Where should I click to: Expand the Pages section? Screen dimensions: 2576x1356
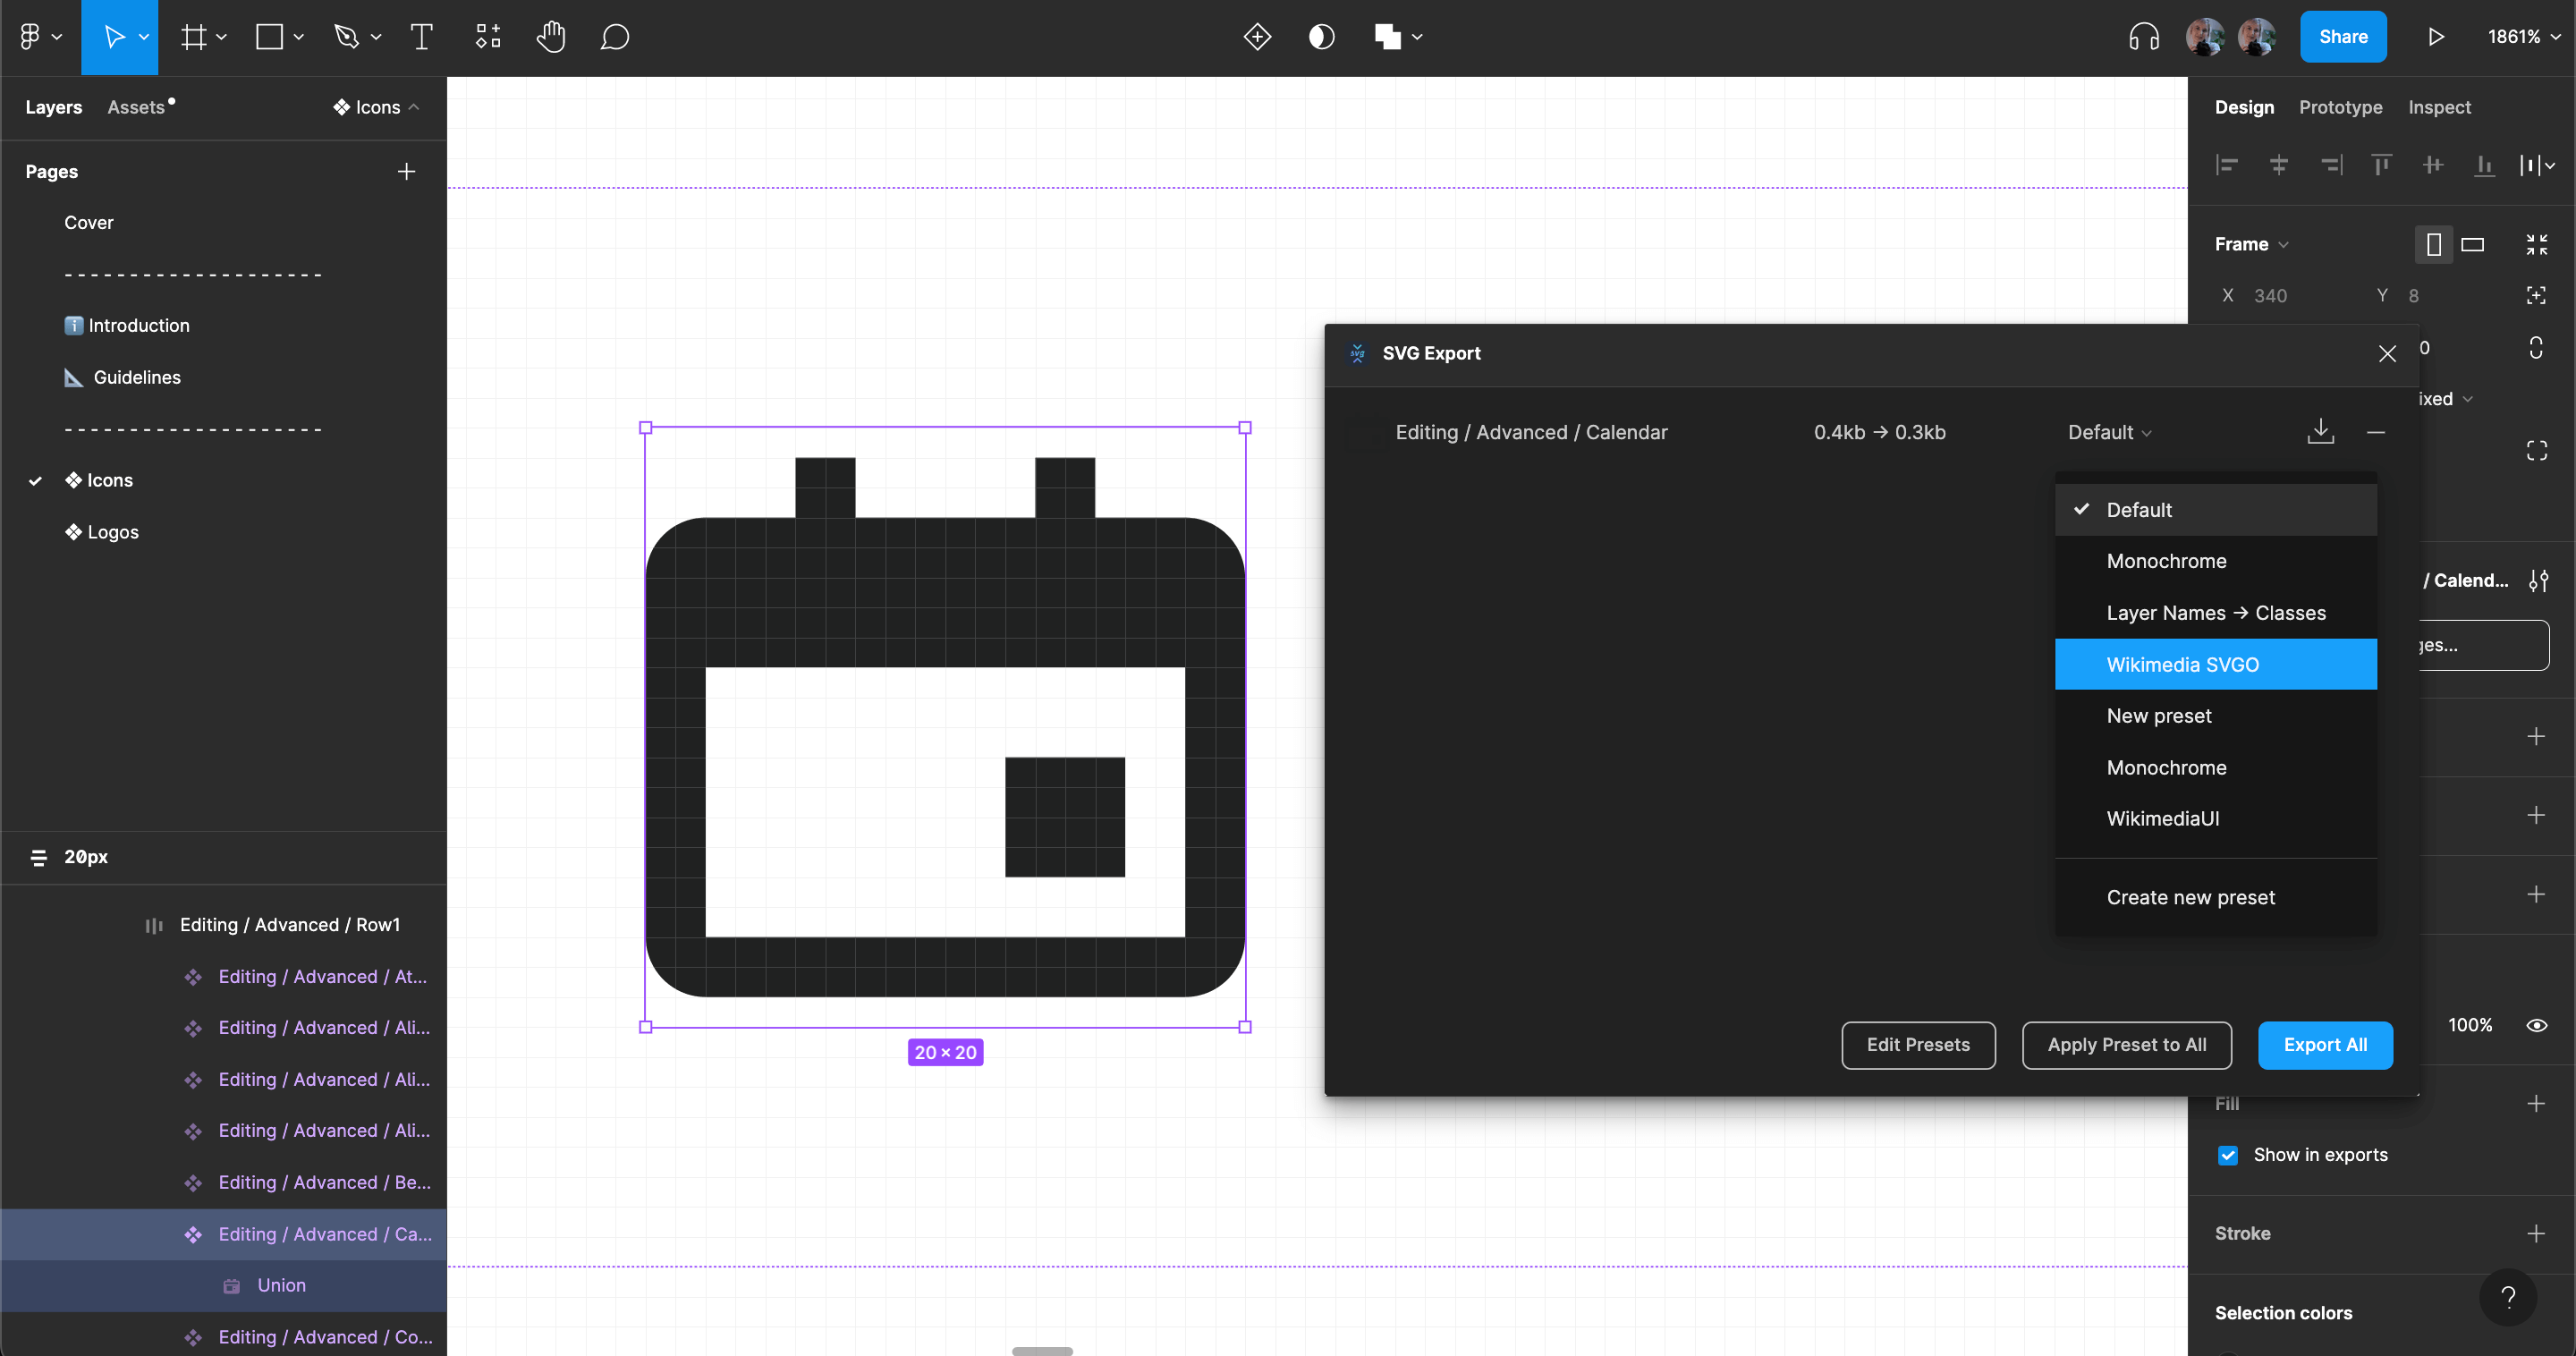(x=51, y=169)
